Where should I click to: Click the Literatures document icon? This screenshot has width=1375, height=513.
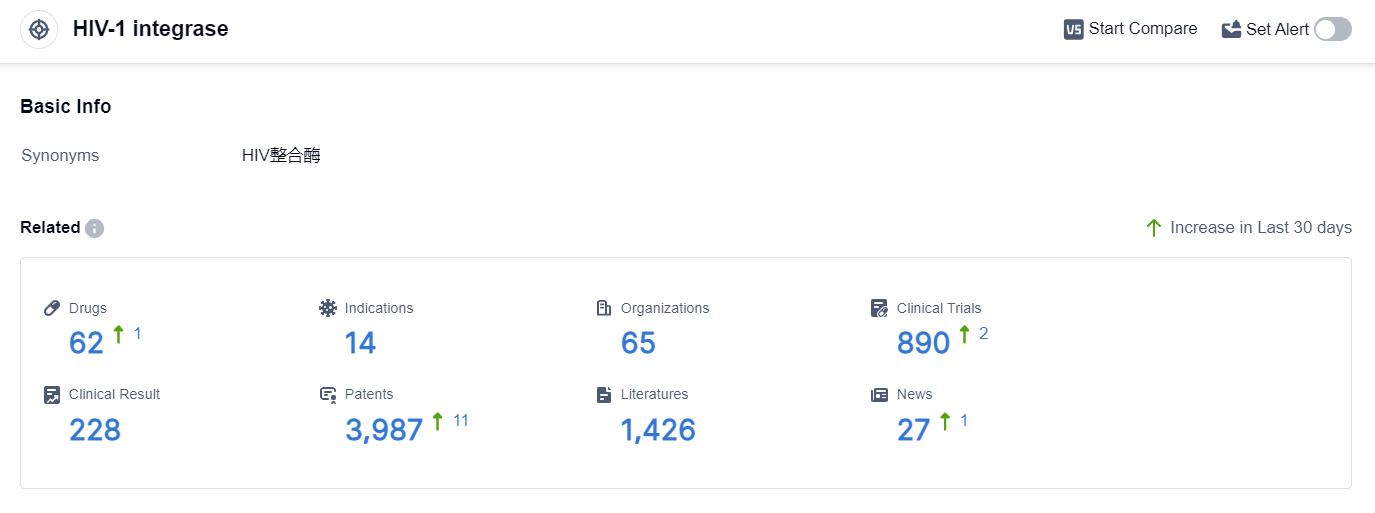pos(603,394)
